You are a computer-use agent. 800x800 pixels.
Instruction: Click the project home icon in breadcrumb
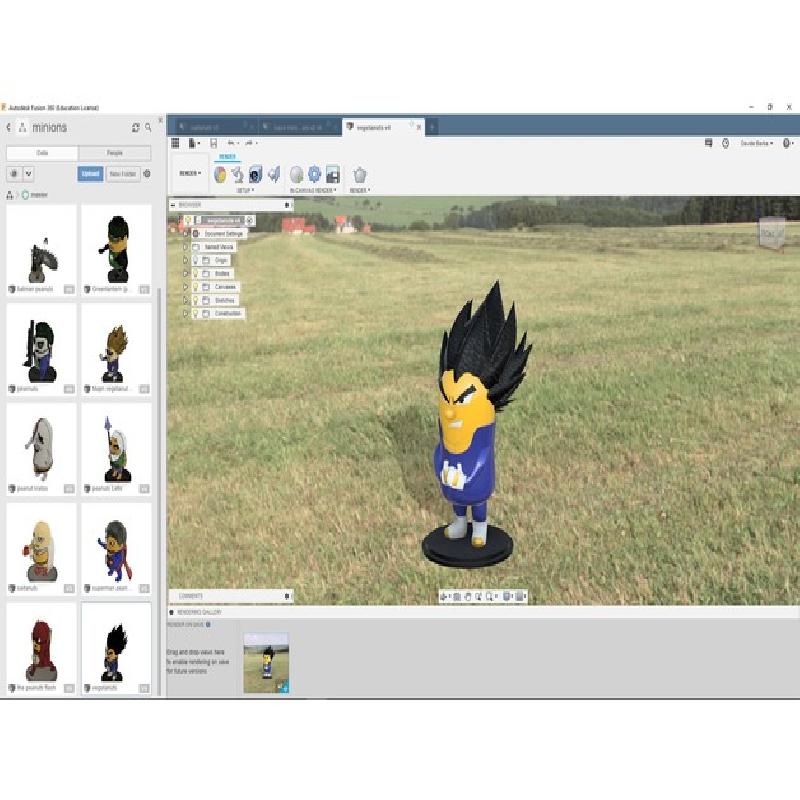(x=9, y=195)
